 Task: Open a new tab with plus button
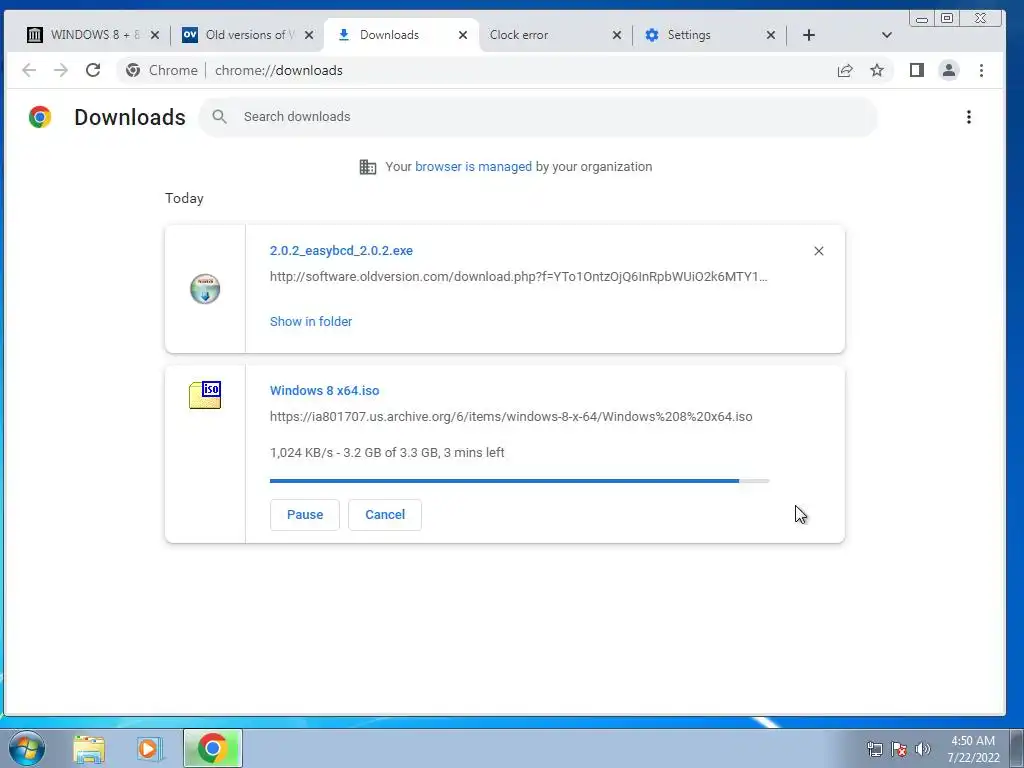(x=808, y=35)
